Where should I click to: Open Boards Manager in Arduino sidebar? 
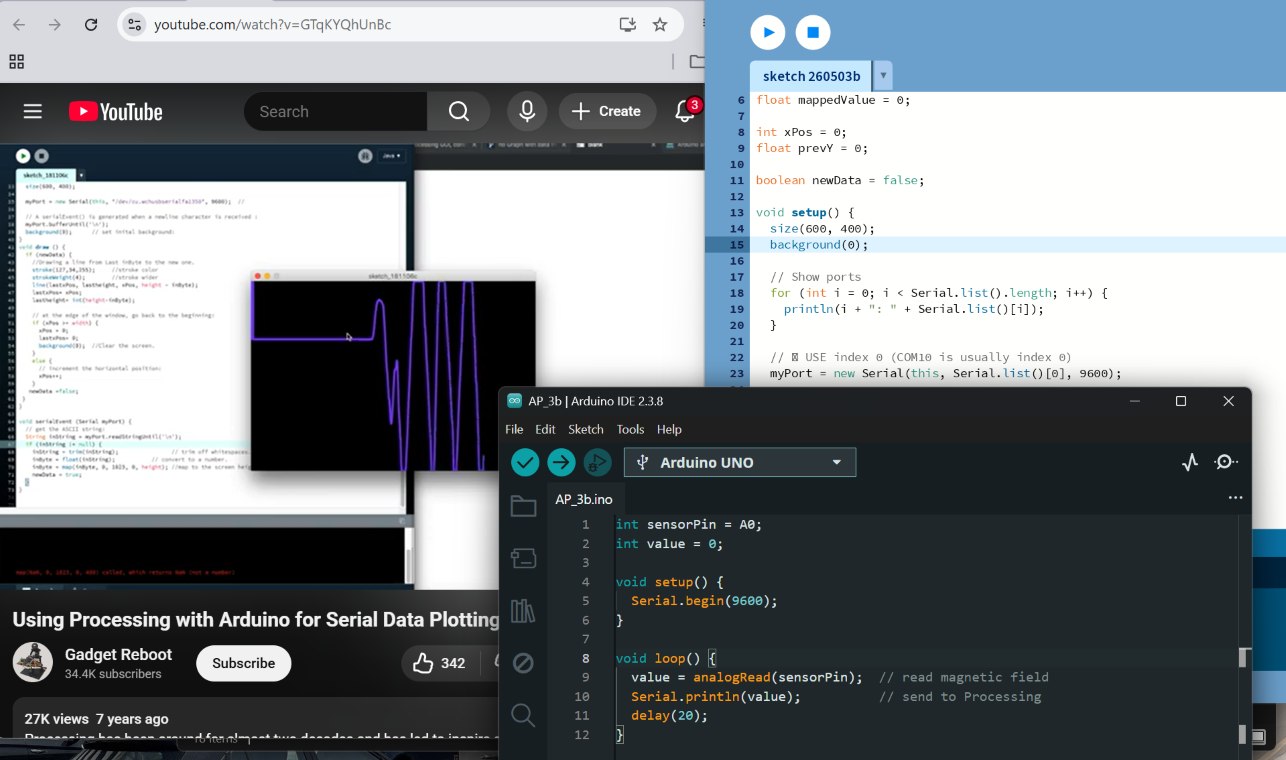coord(523,558)
